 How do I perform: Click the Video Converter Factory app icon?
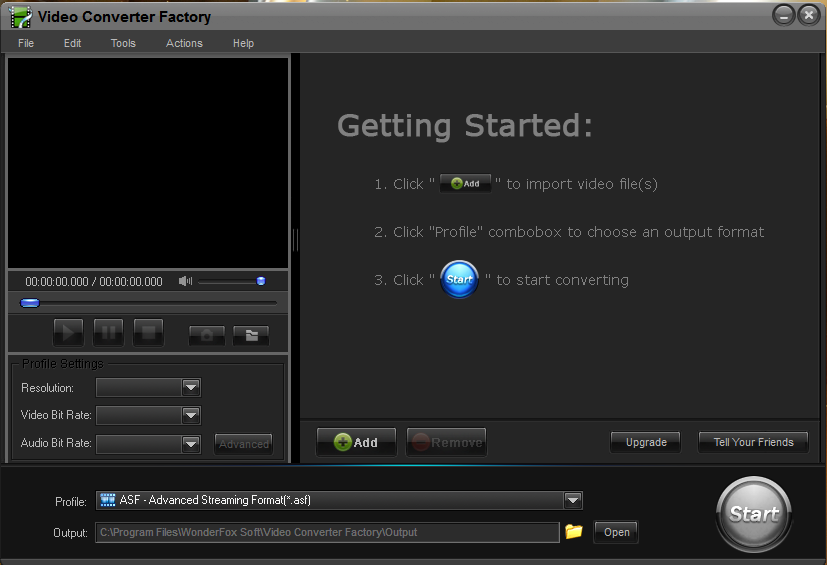click(x=20, y=17)
